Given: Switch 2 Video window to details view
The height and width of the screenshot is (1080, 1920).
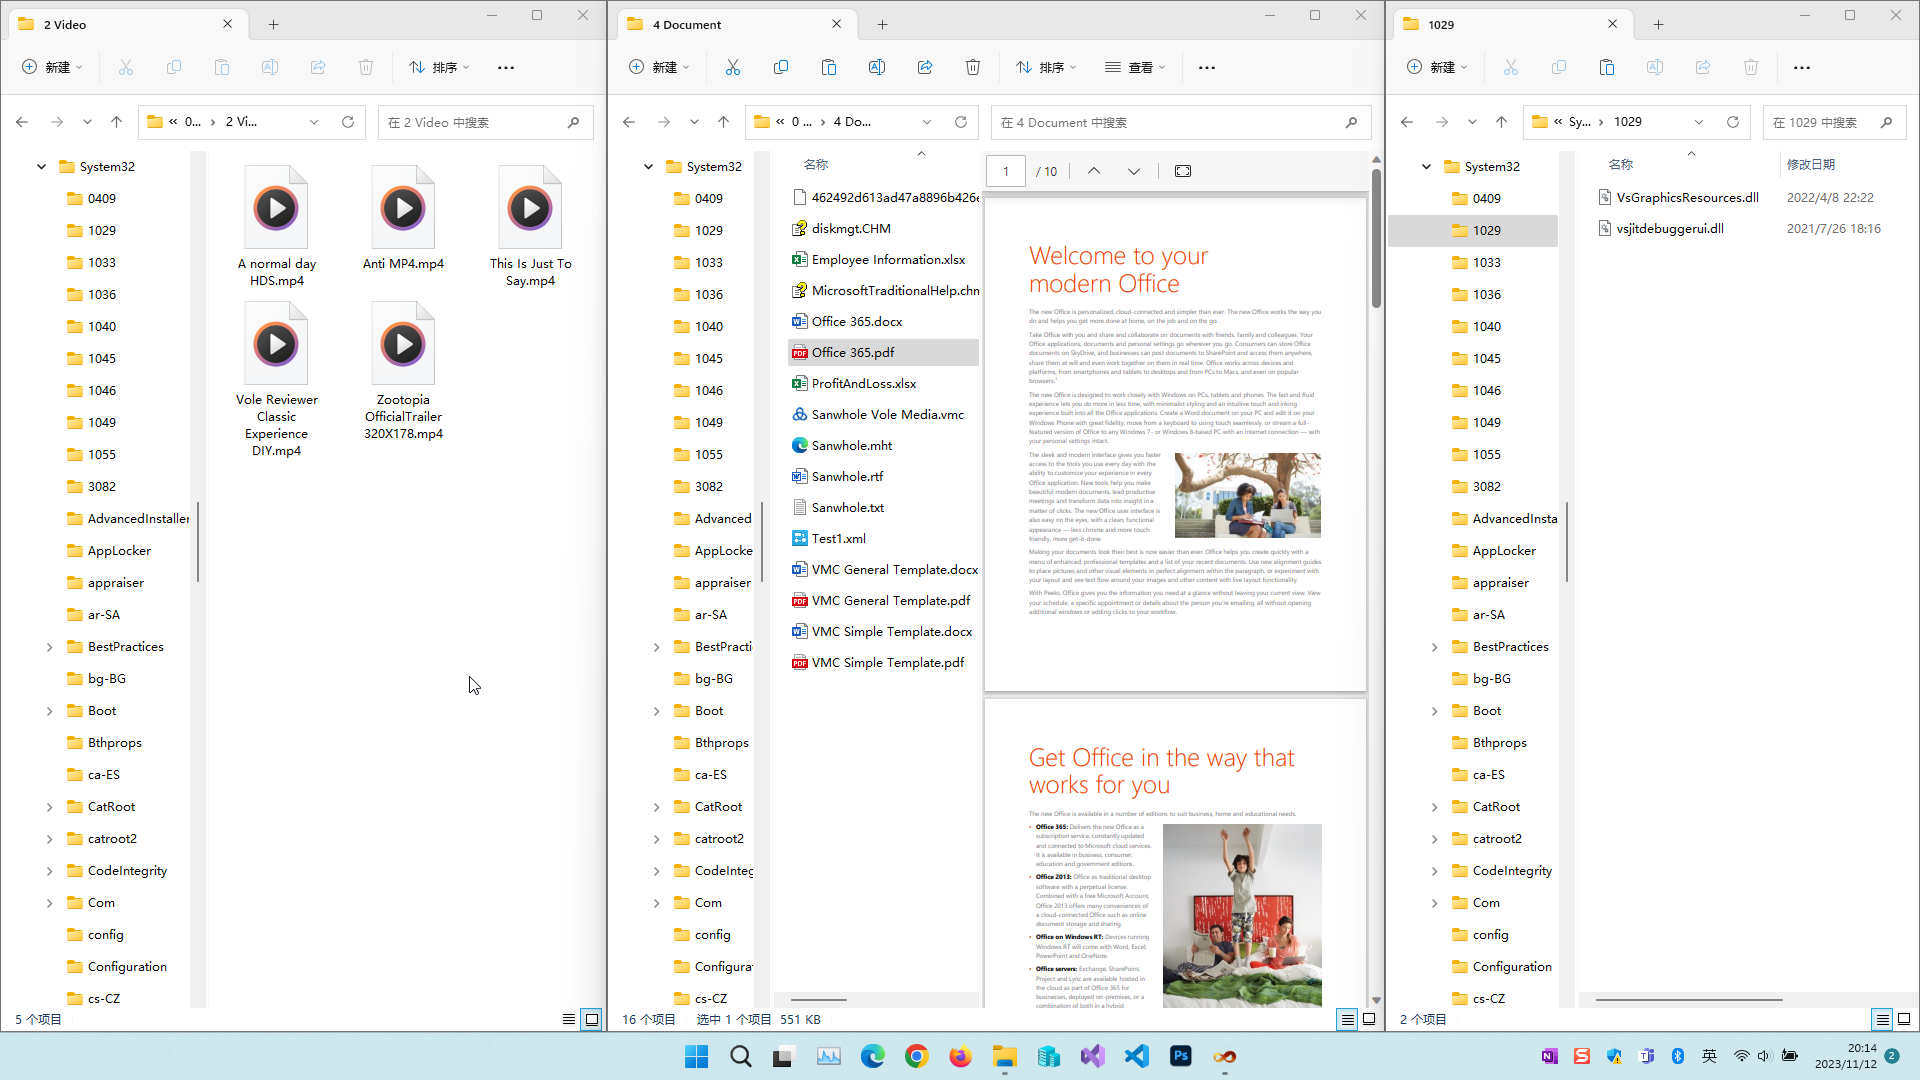Looking at the screenshot, I should (569, 1019).
